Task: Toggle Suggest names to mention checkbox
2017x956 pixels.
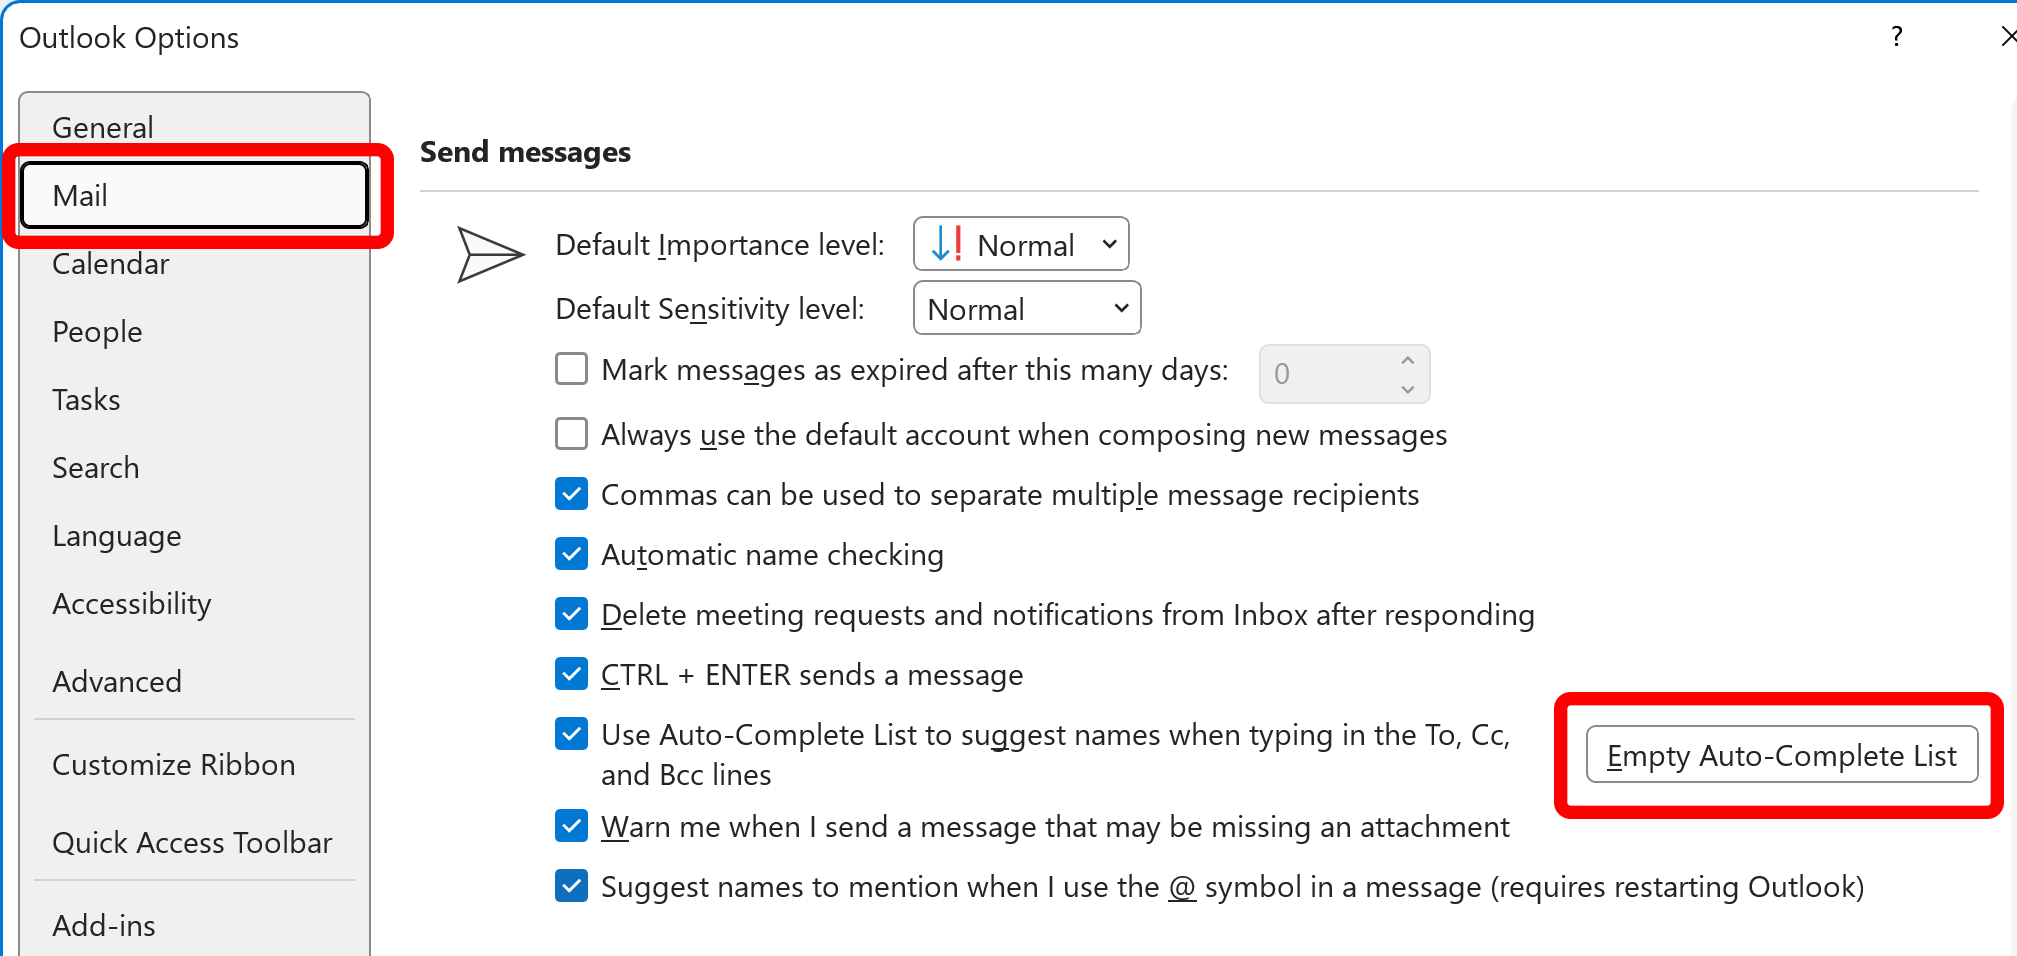Action: [x=571, y=886]
